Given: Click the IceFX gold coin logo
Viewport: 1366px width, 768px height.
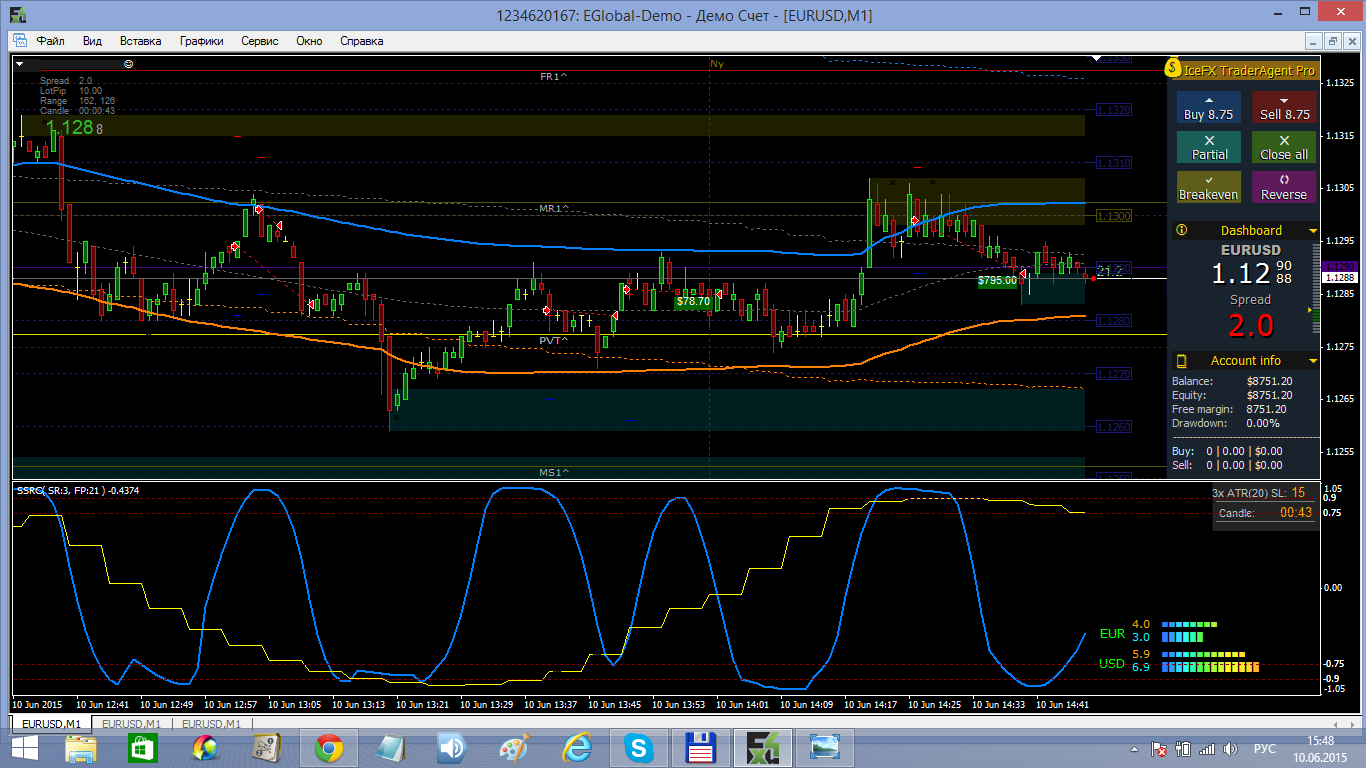Looking at the screenshot, I should (x=1174, y=69).
